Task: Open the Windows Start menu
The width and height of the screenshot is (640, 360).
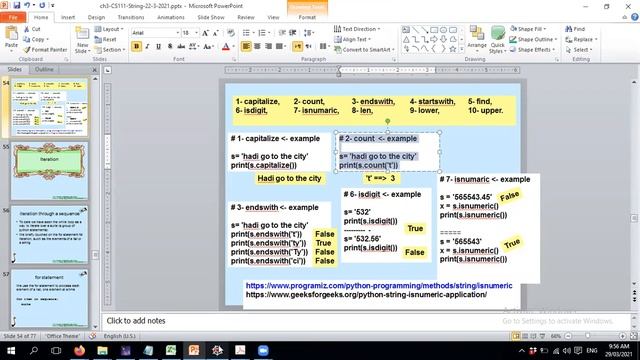Action: [11, 351]
